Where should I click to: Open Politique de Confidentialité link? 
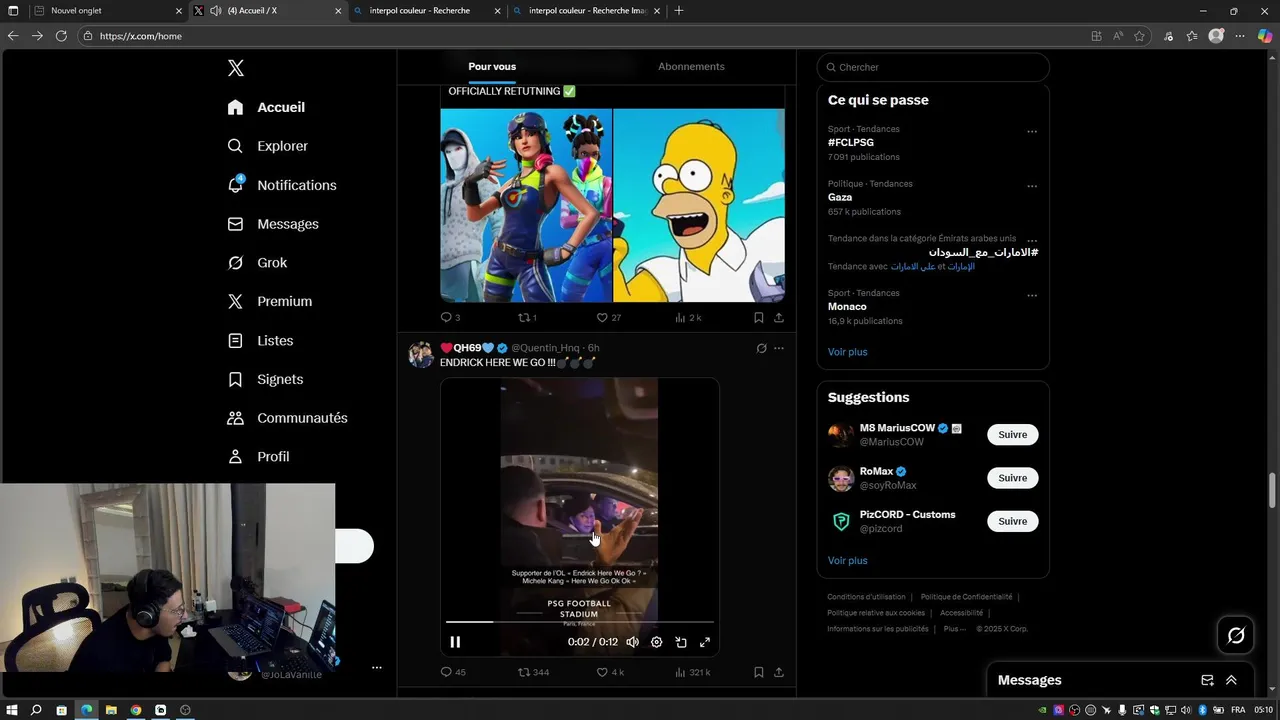click(x=966, y=597)
